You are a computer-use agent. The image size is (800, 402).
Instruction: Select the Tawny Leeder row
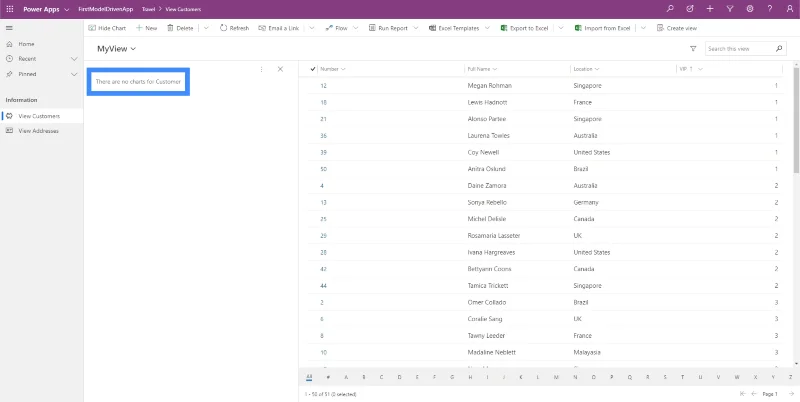545,336
